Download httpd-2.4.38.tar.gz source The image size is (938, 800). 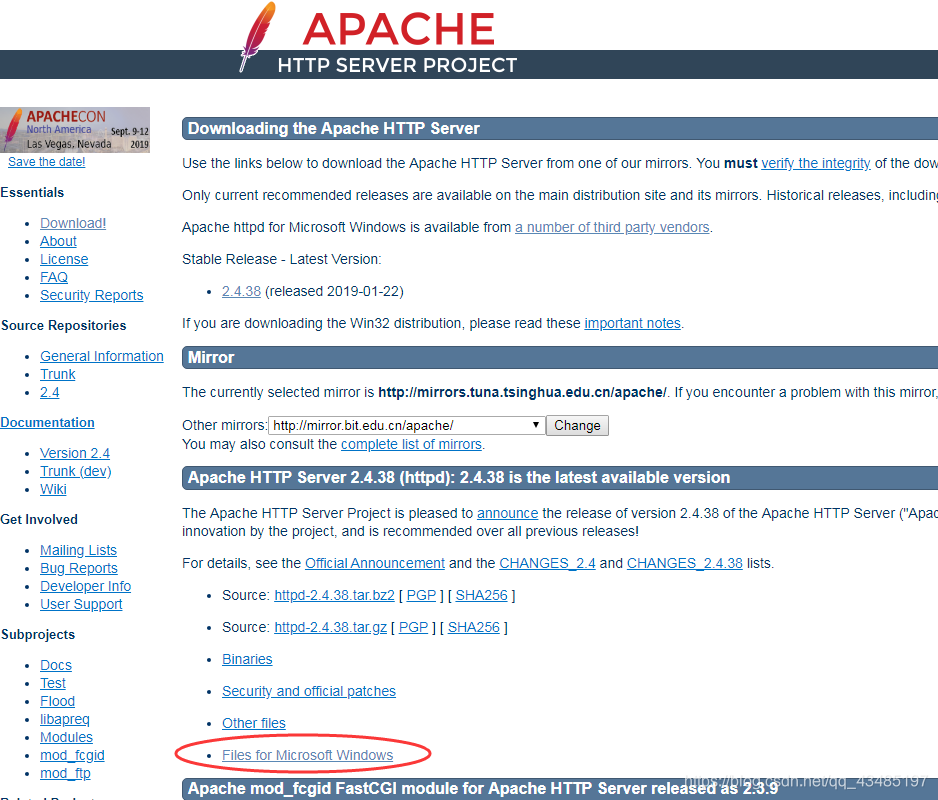pyautogui.click(x=330, y=627)
